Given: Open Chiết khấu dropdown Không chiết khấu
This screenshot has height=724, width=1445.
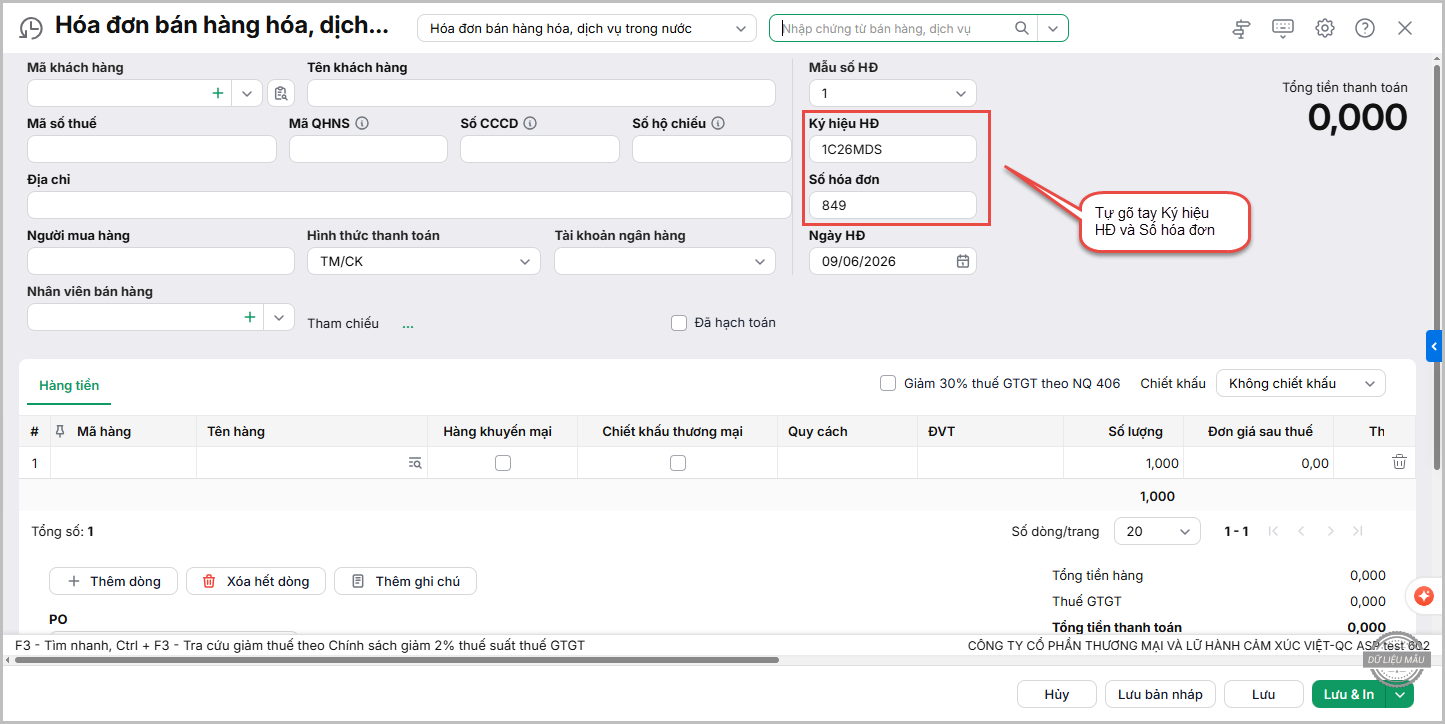Looking at the screenshot, I should (1301, 383).
